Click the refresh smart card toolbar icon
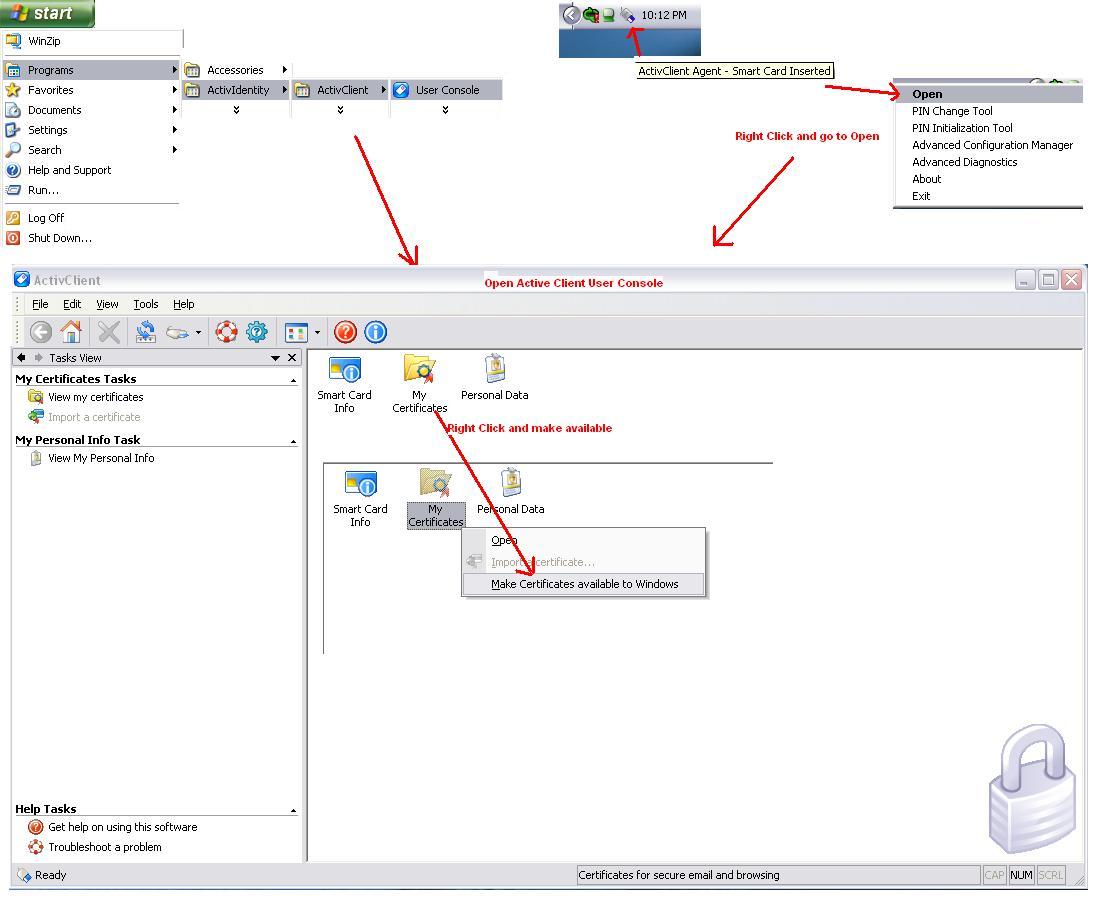The width and height of the screenshot is (1095, 900). (146, 332)
